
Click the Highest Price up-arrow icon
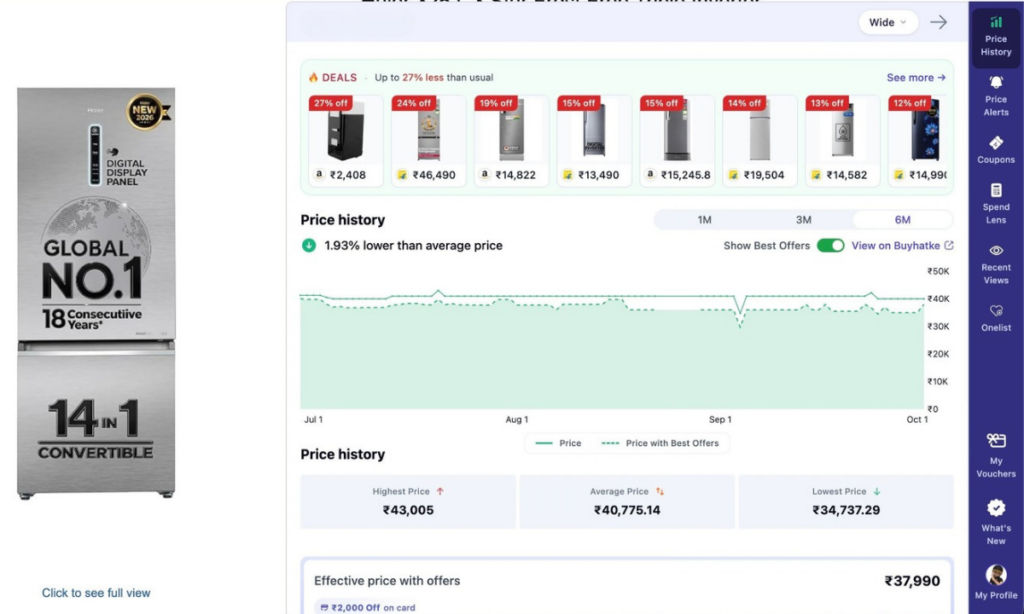point(440,491)
